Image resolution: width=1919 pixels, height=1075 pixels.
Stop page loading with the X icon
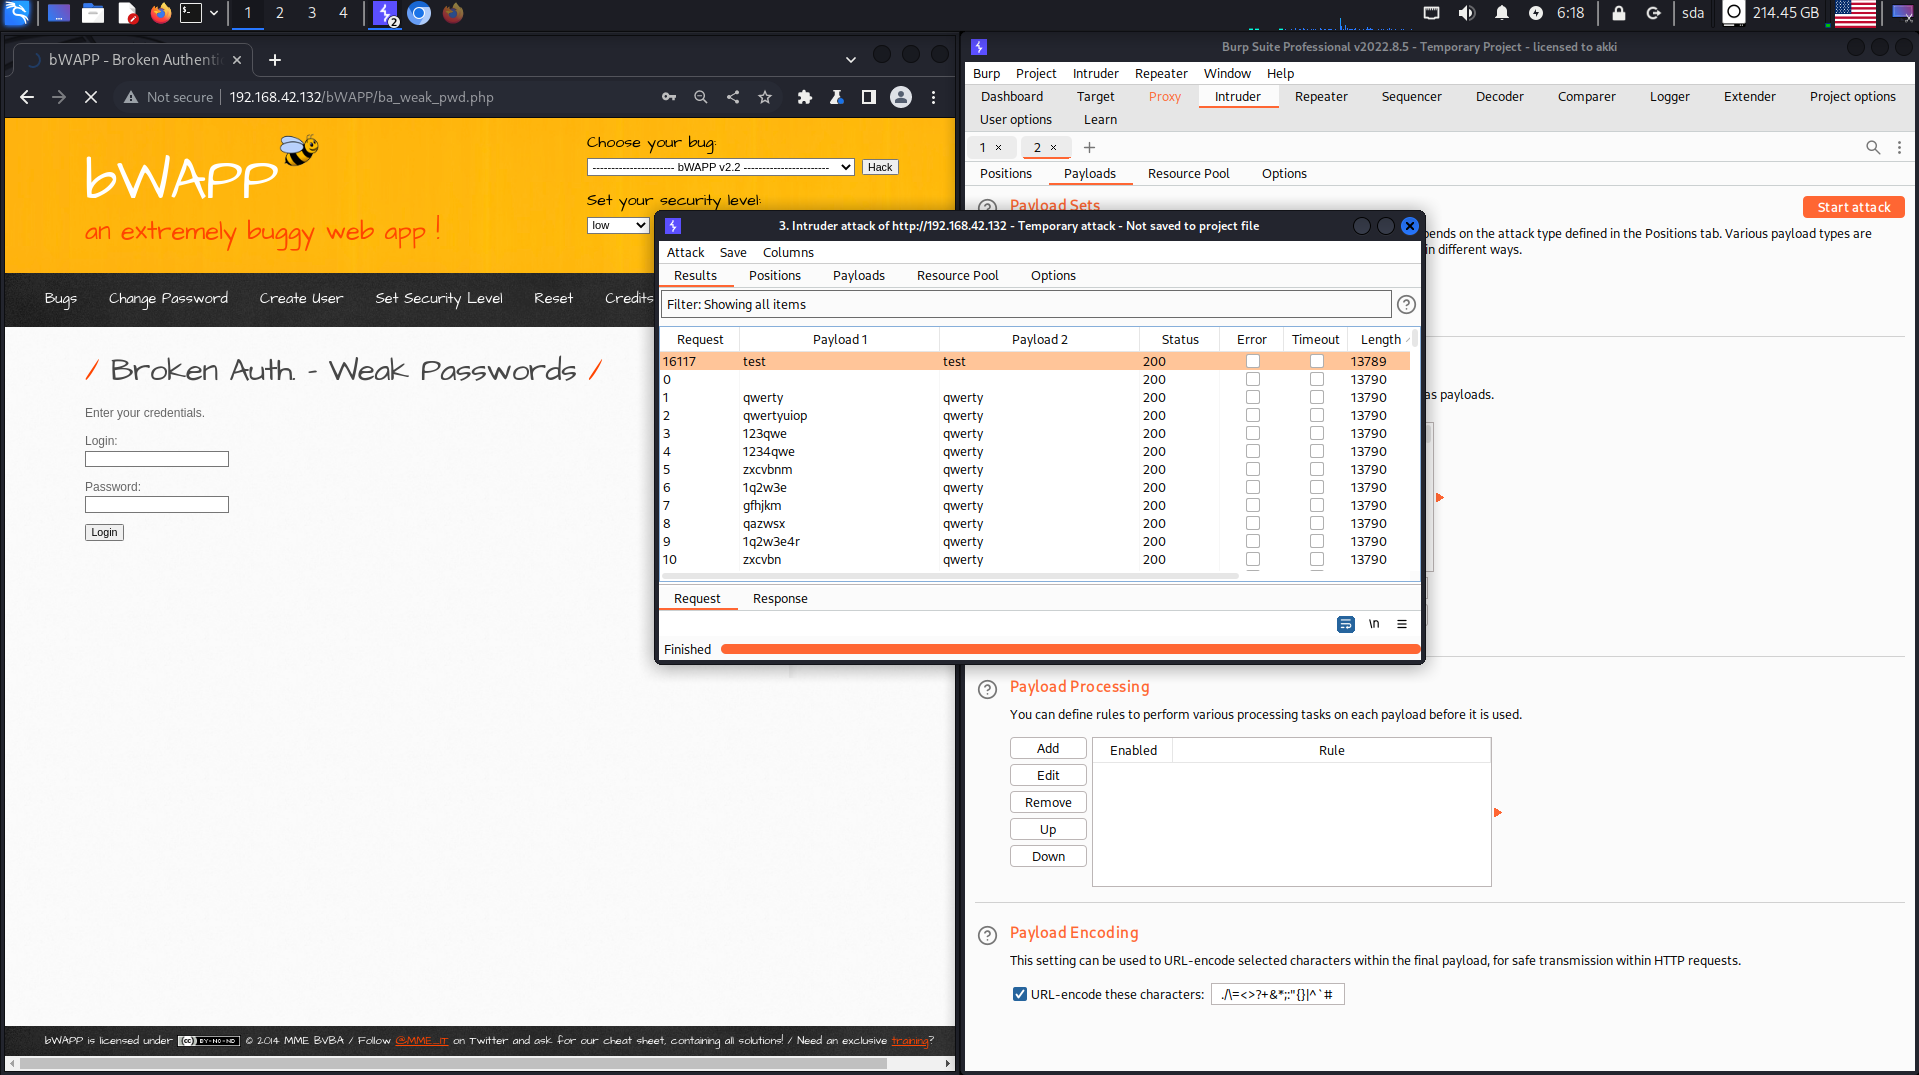(90, 97)
